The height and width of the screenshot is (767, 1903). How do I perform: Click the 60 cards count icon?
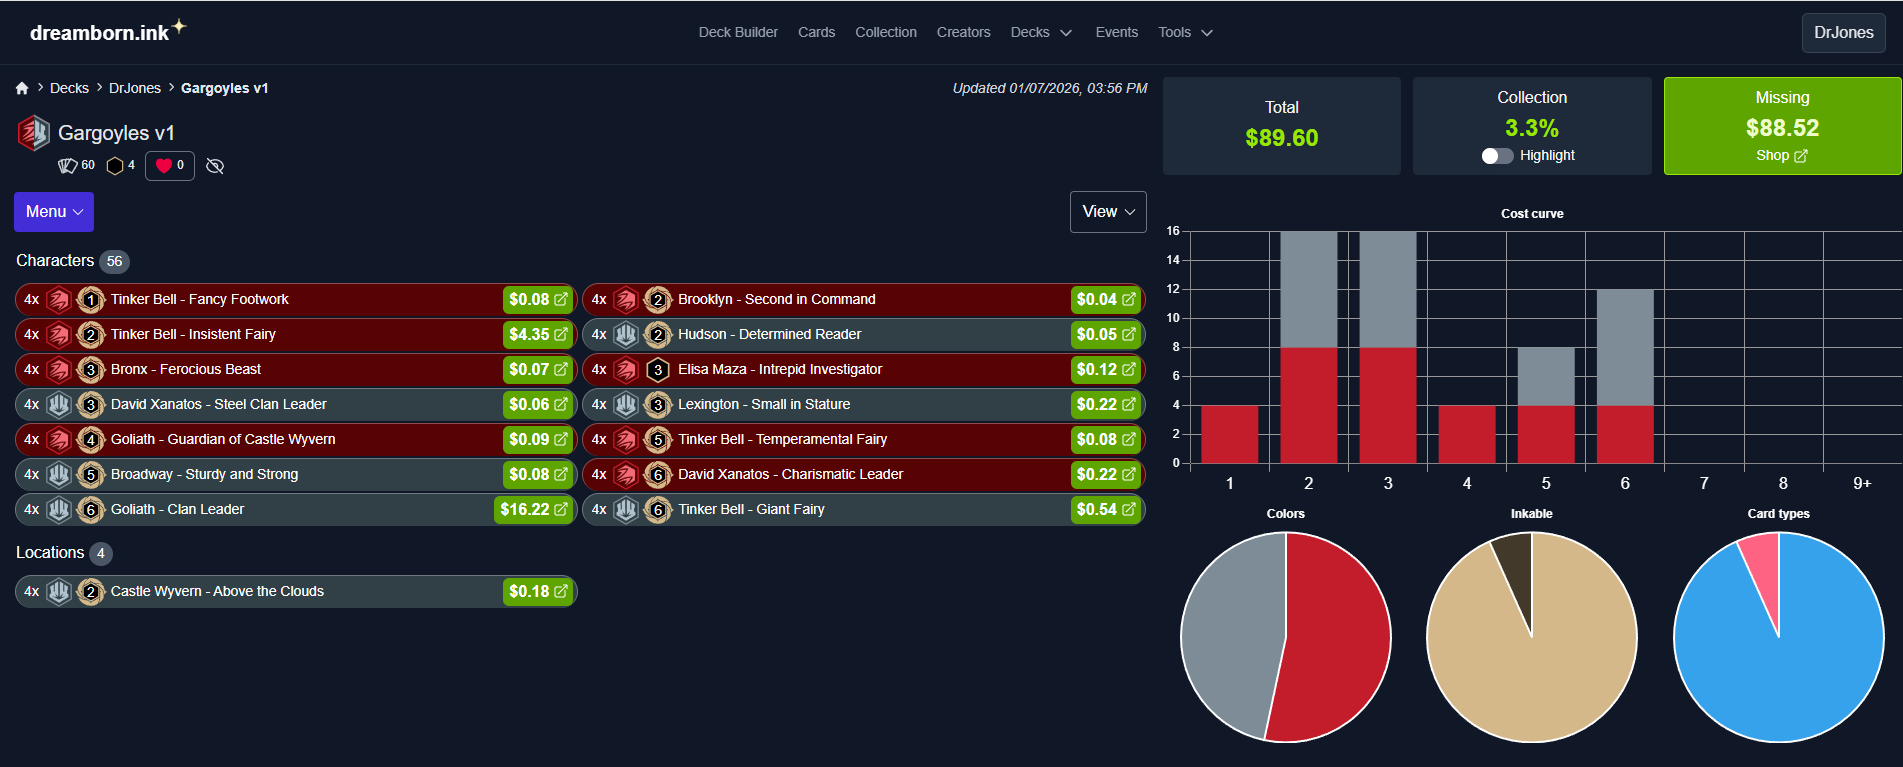[68, 166]
